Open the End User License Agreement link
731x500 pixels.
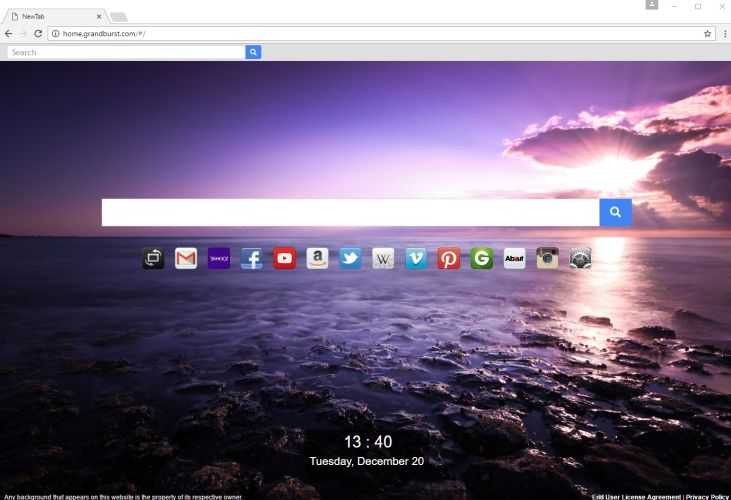636,497
